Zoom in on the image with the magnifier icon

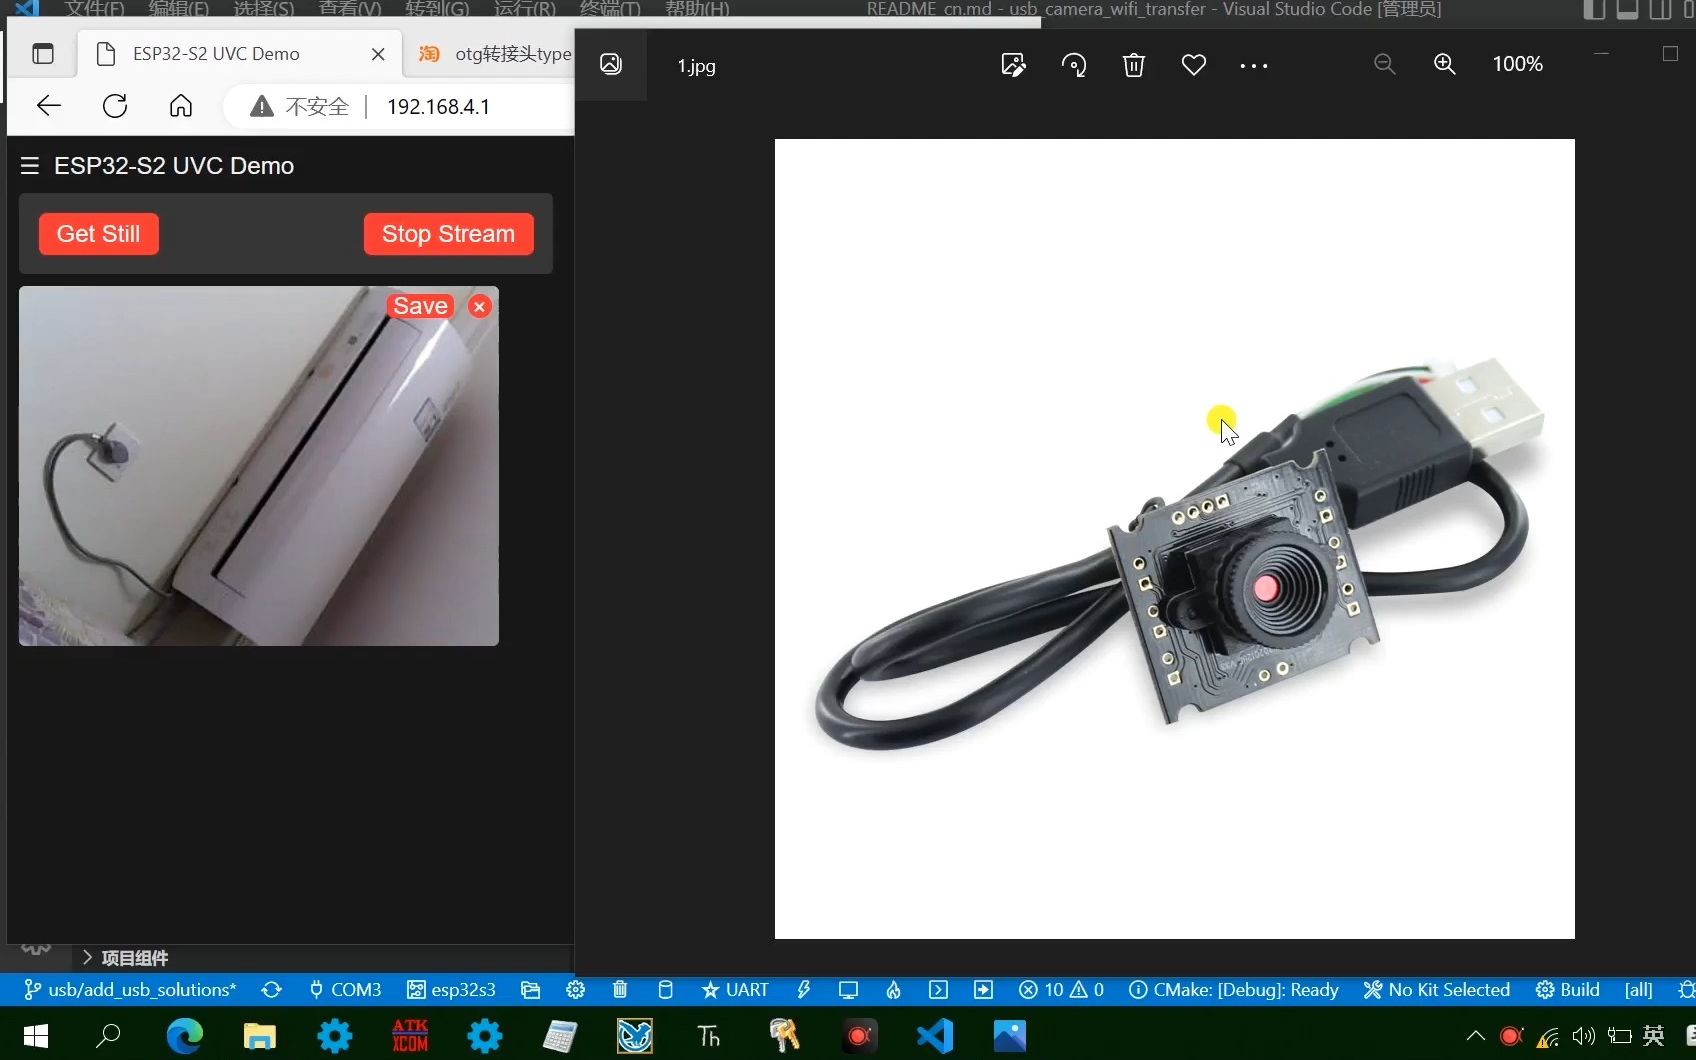pos(1444,64)
